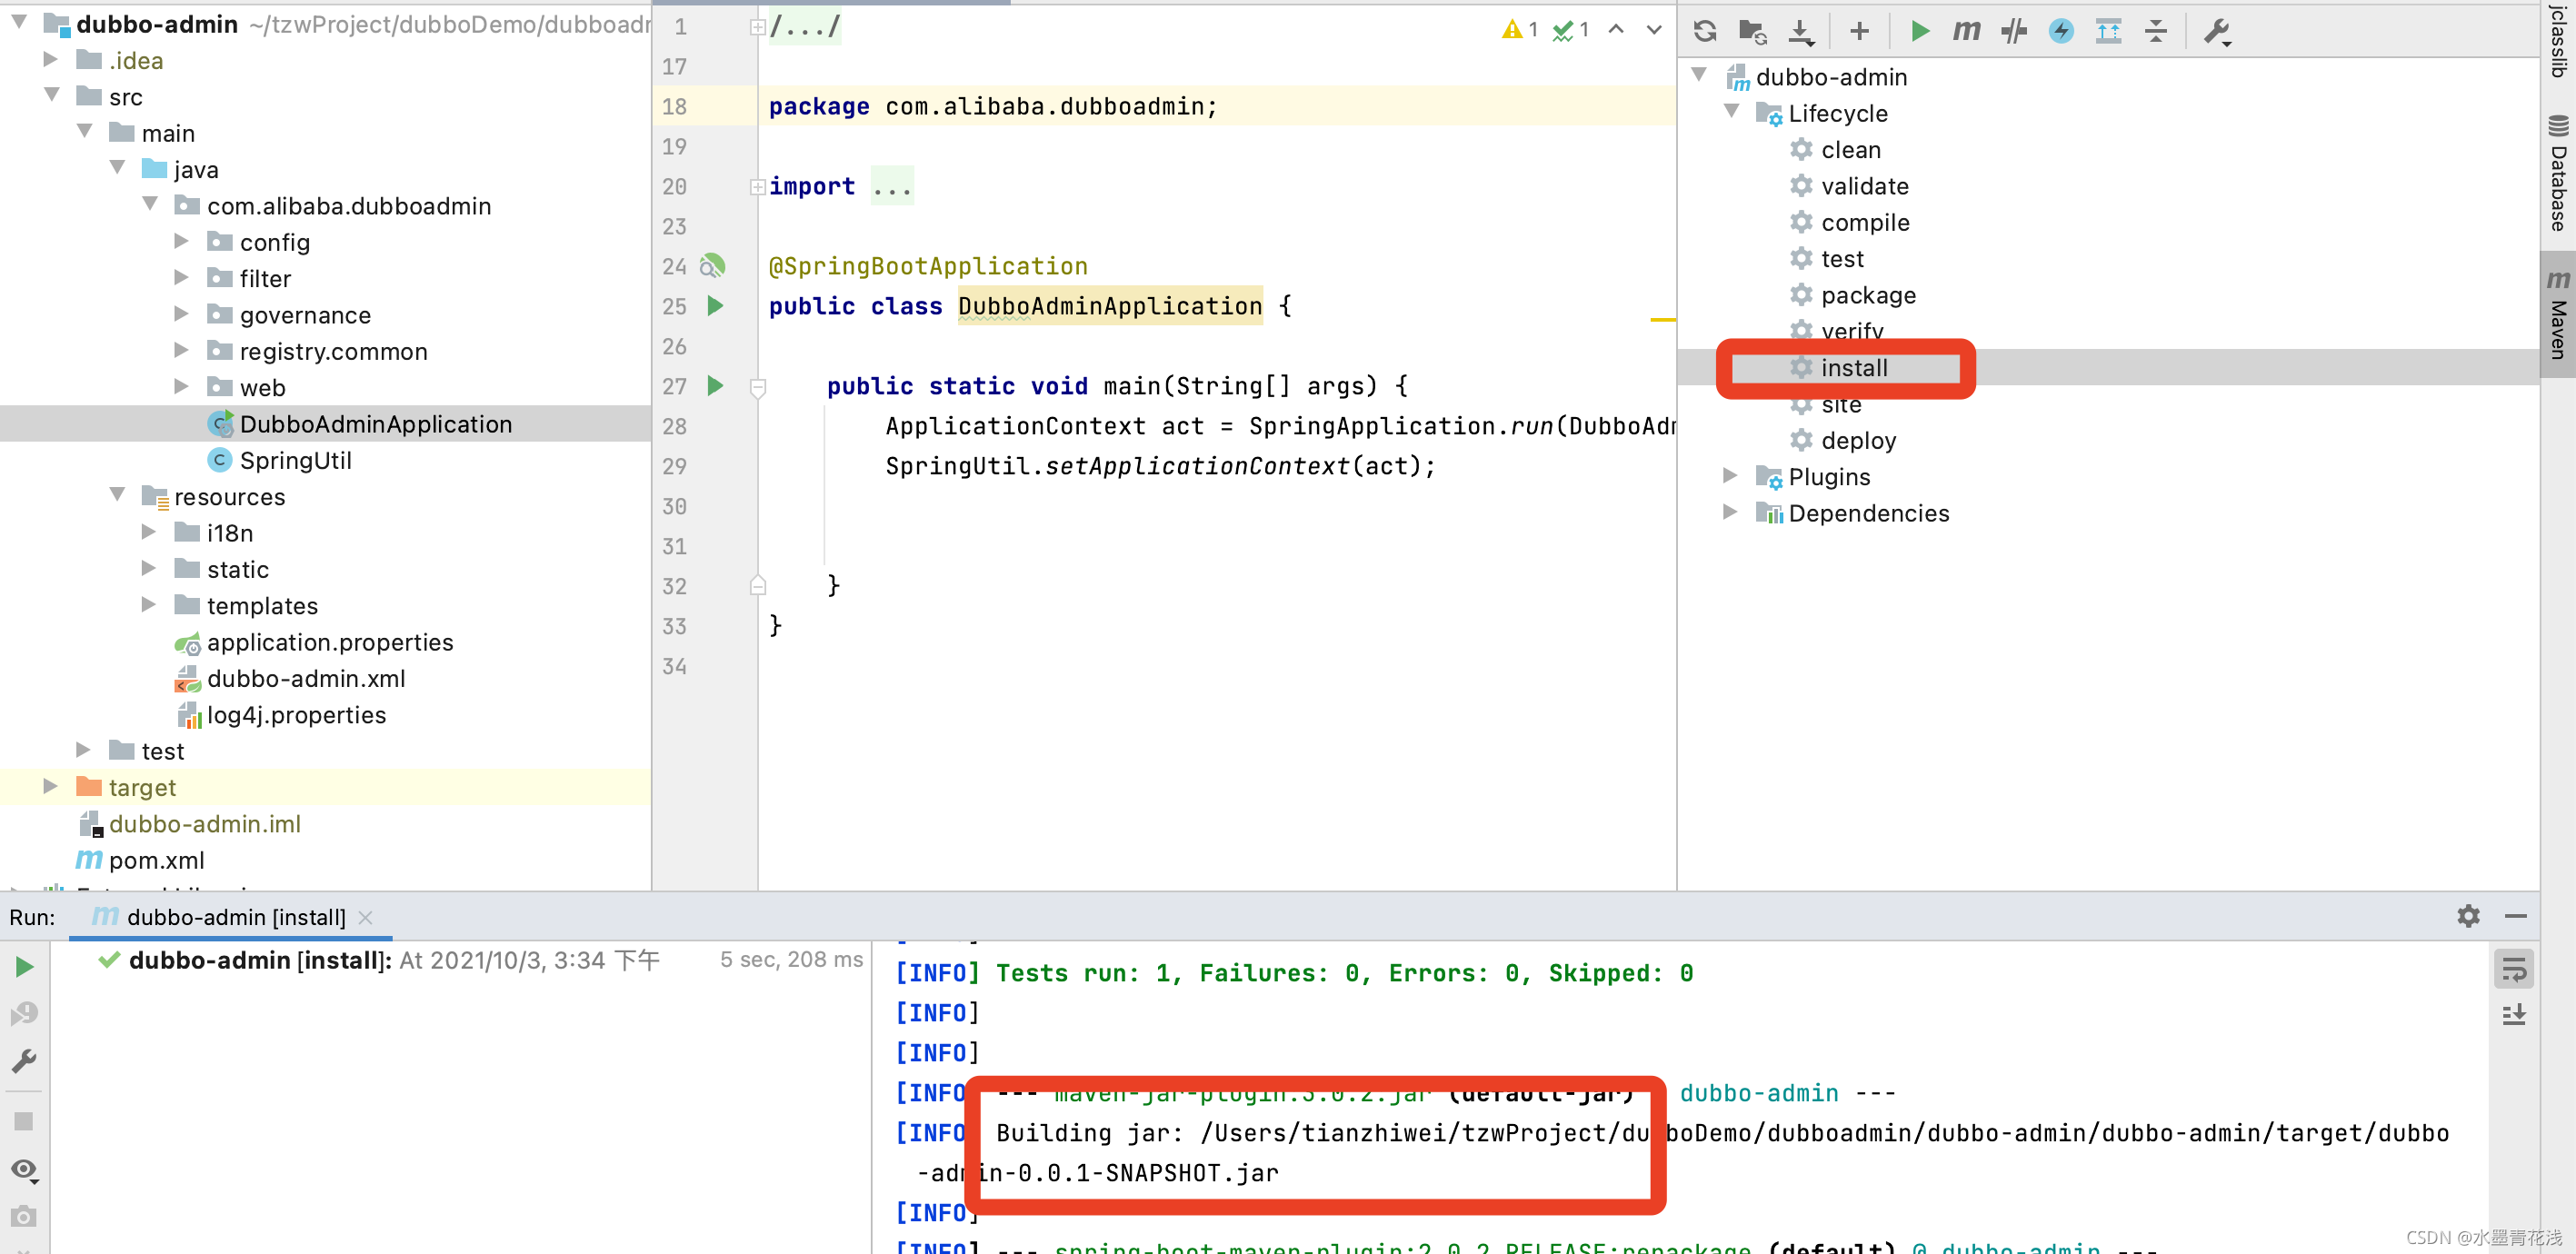The width and height of the screenshot is (2576, 1254).
Task: Collapse the src folder in project tree
Action: tap(52, 96)
